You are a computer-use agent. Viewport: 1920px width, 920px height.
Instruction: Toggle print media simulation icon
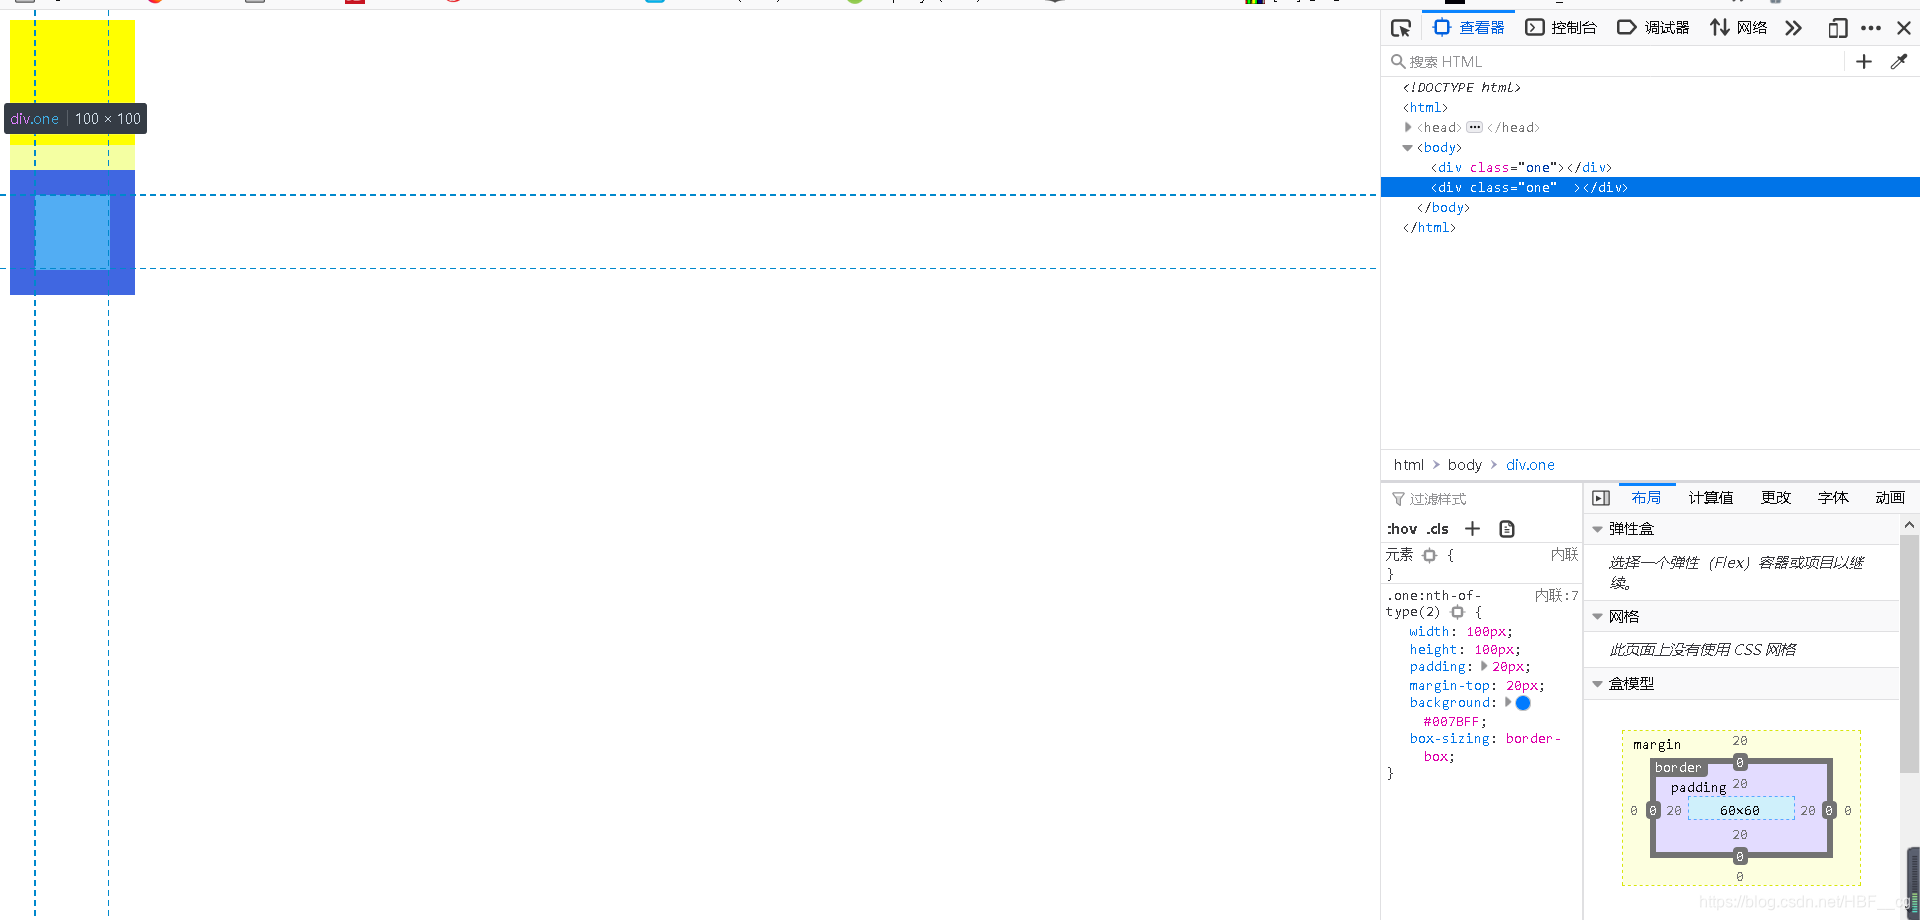tap(1507, 529)
